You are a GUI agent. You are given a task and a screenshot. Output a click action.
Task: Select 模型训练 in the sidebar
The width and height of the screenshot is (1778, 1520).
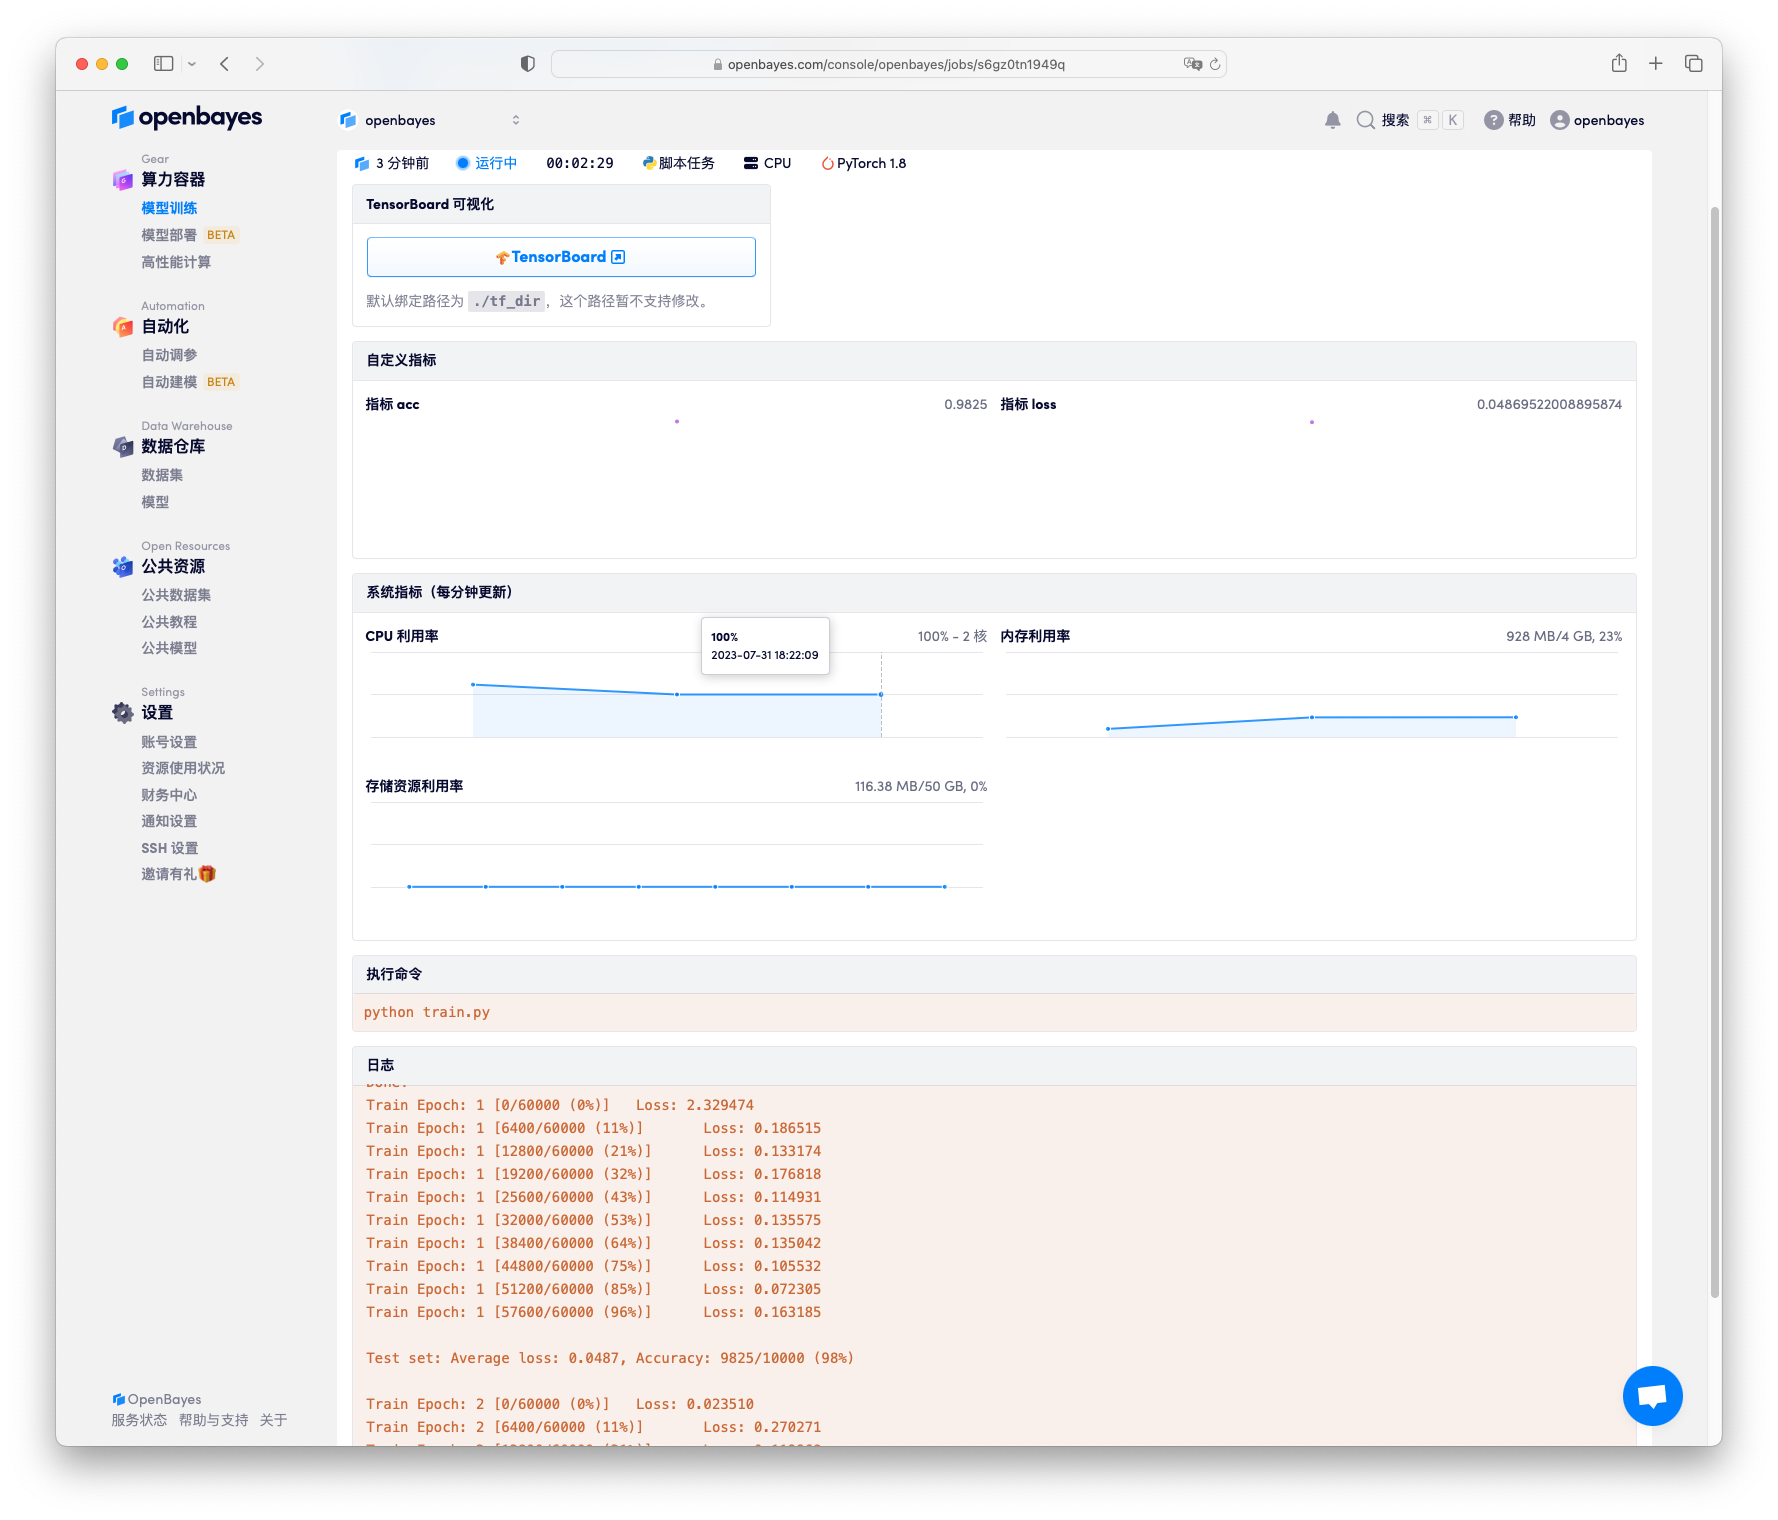(169, 208)
